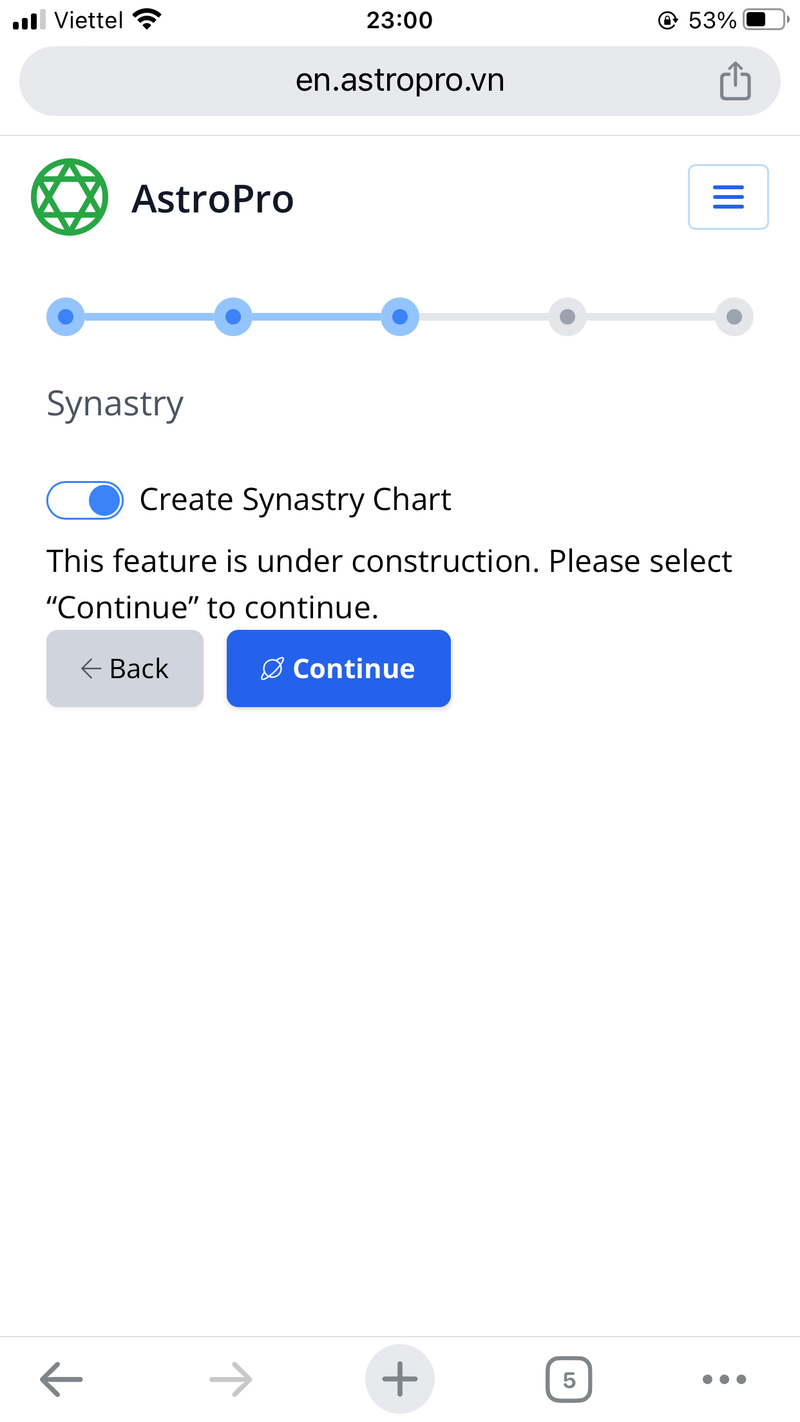Select the third progress step dot
800x1422 pixels.
point(400,316)
